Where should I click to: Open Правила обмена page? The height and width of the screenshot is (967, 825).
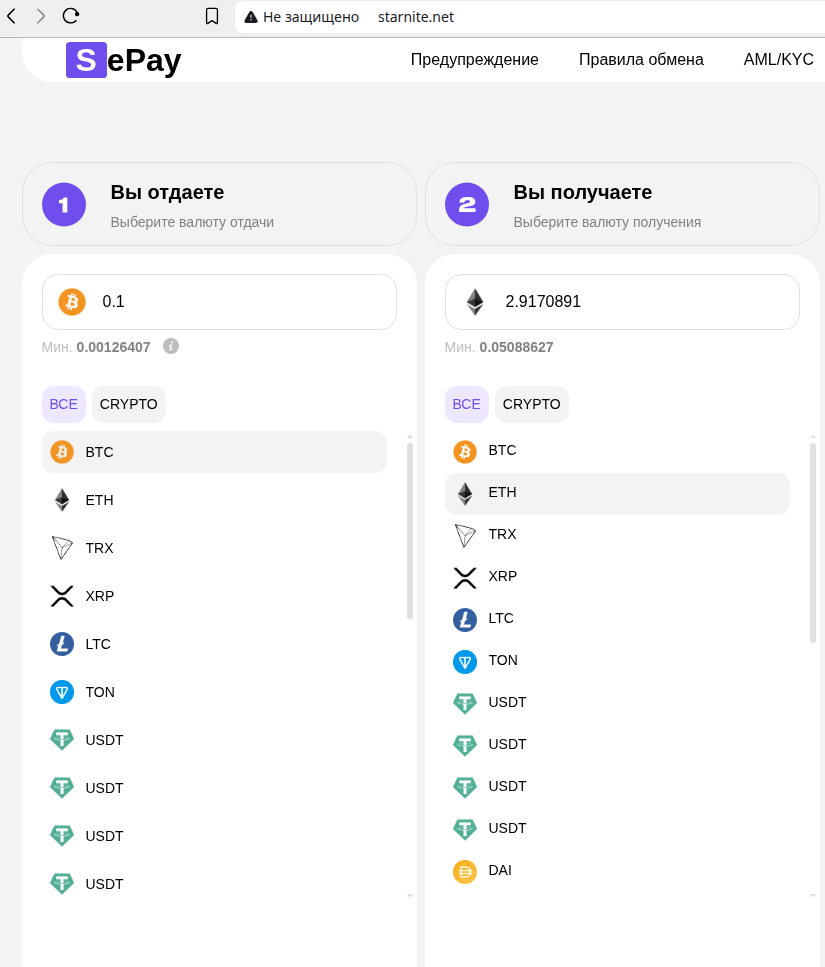(x=641, y=60)
